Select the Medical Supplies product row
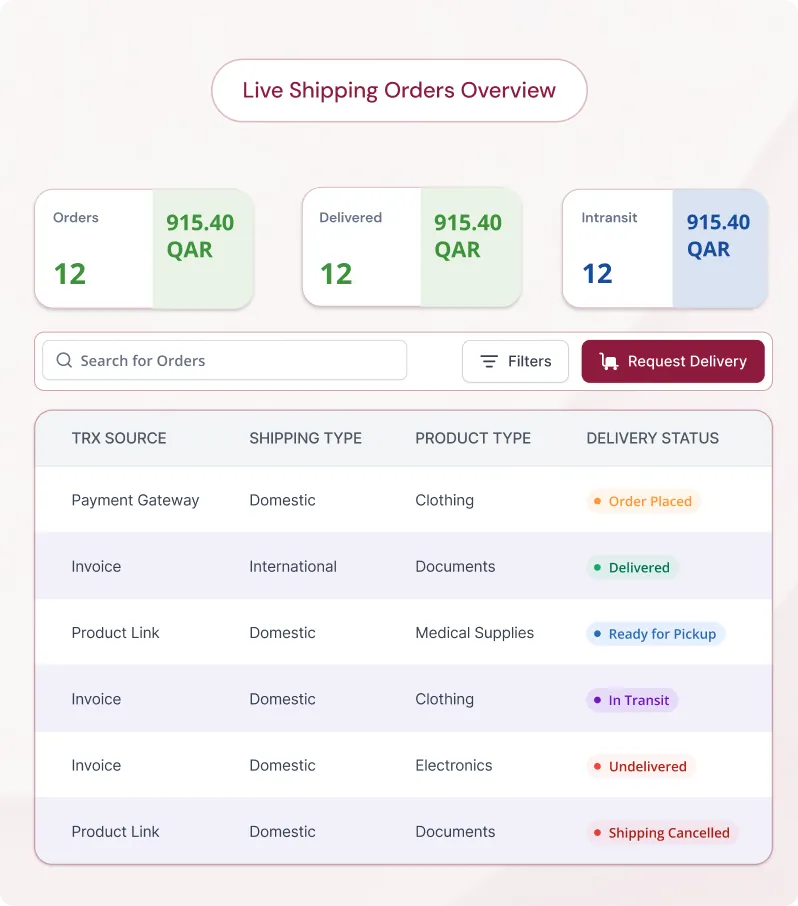This screenshot has height=906, width=798. point(403,633)
